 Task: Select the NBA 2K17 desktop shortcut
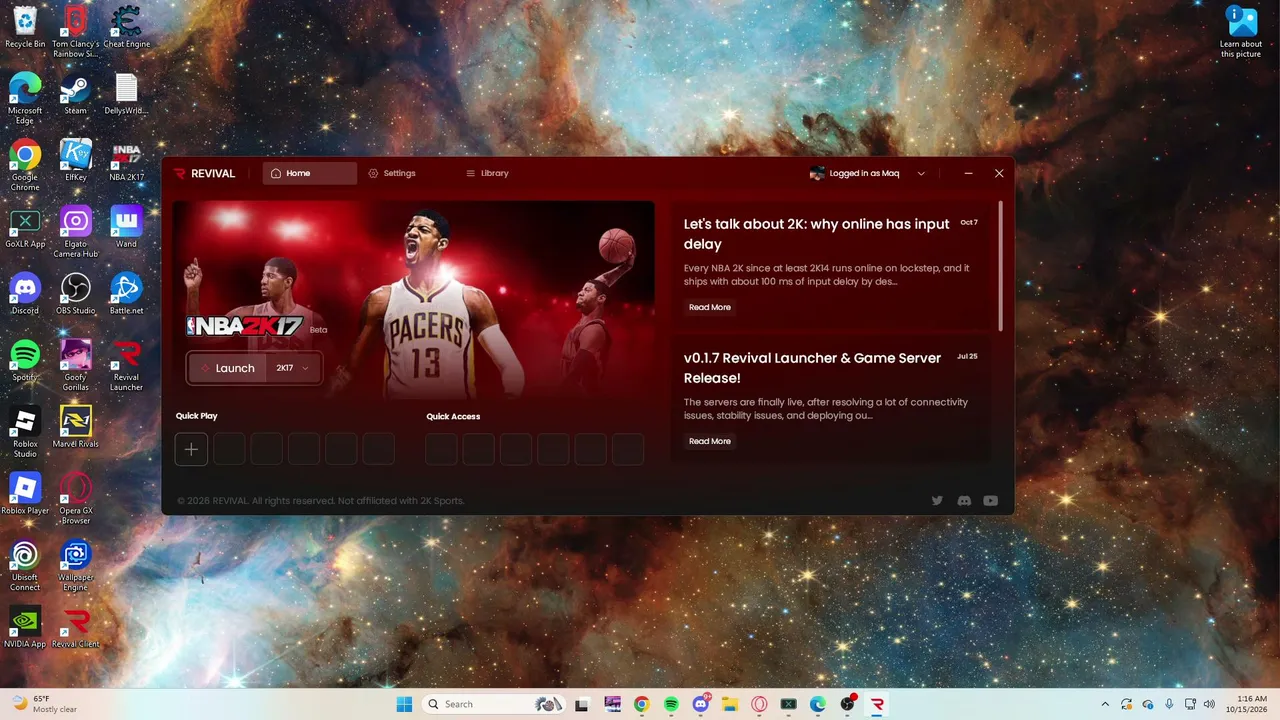click(126, 160)
